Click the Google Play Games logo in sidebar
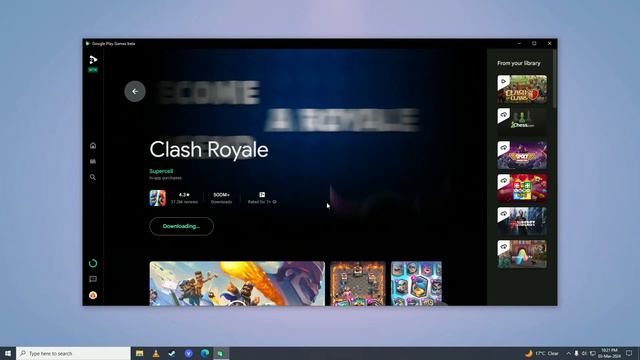The height and width of the screenshot is (360, 640). click(x=93, y=60)
